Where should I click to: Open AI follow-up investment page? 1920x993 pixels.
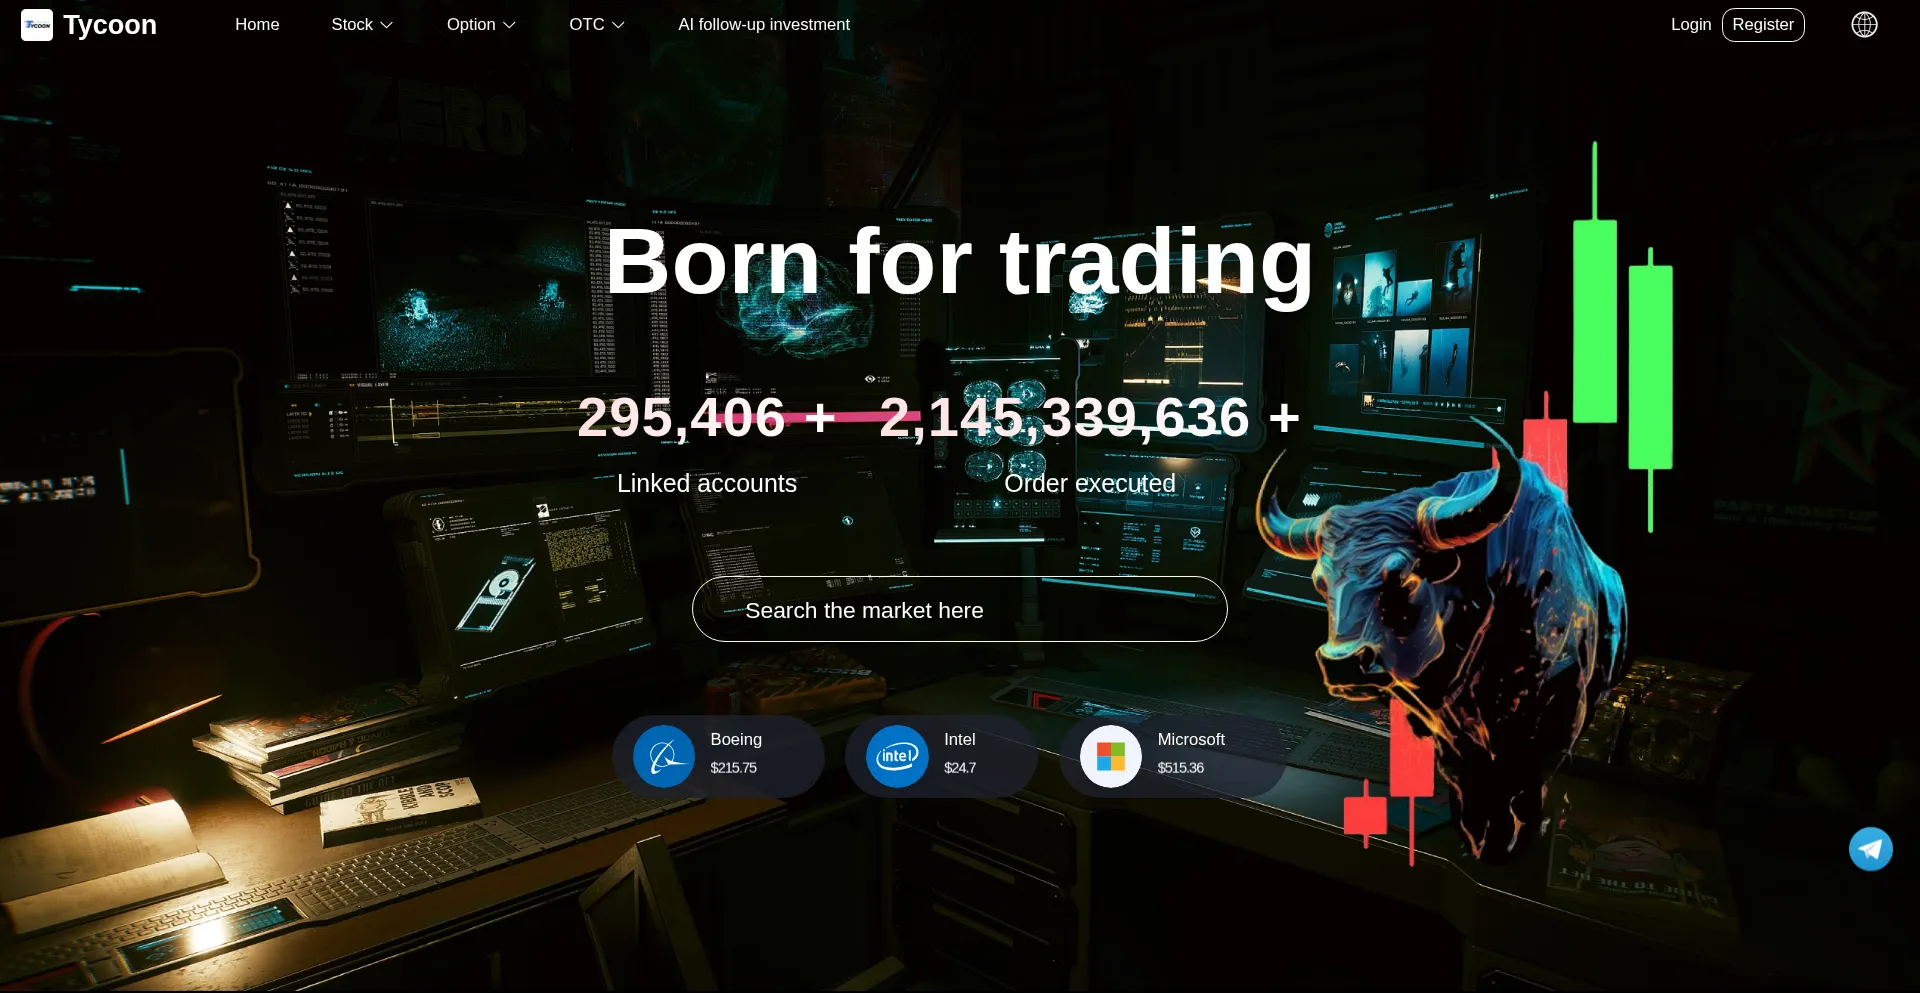(764, 25)
